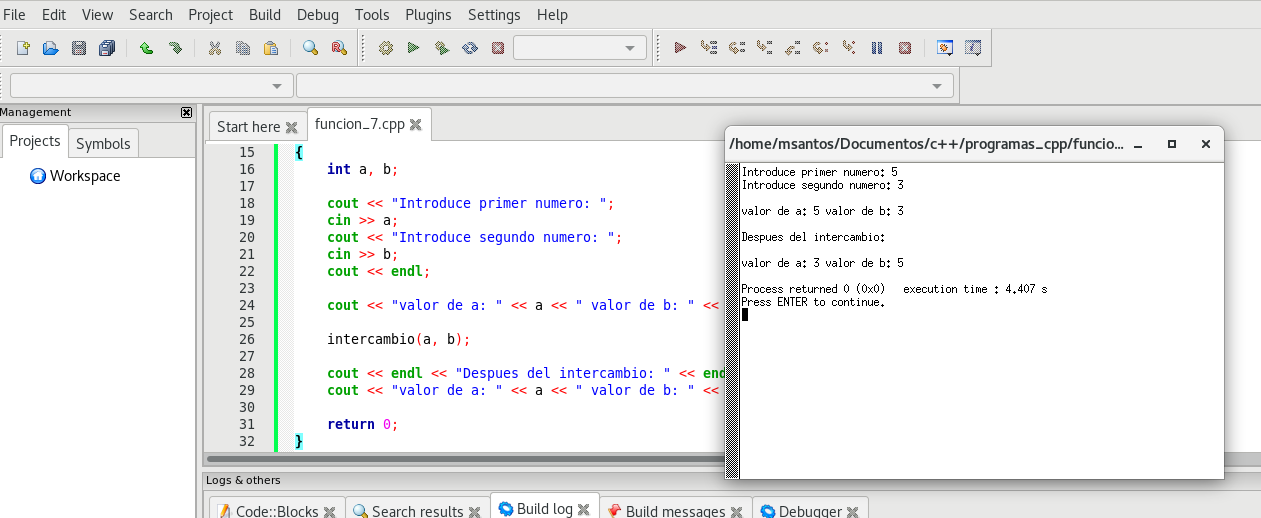Click the Find magnifier icon
Screen dimensions: 1261x518
[310, 48]
